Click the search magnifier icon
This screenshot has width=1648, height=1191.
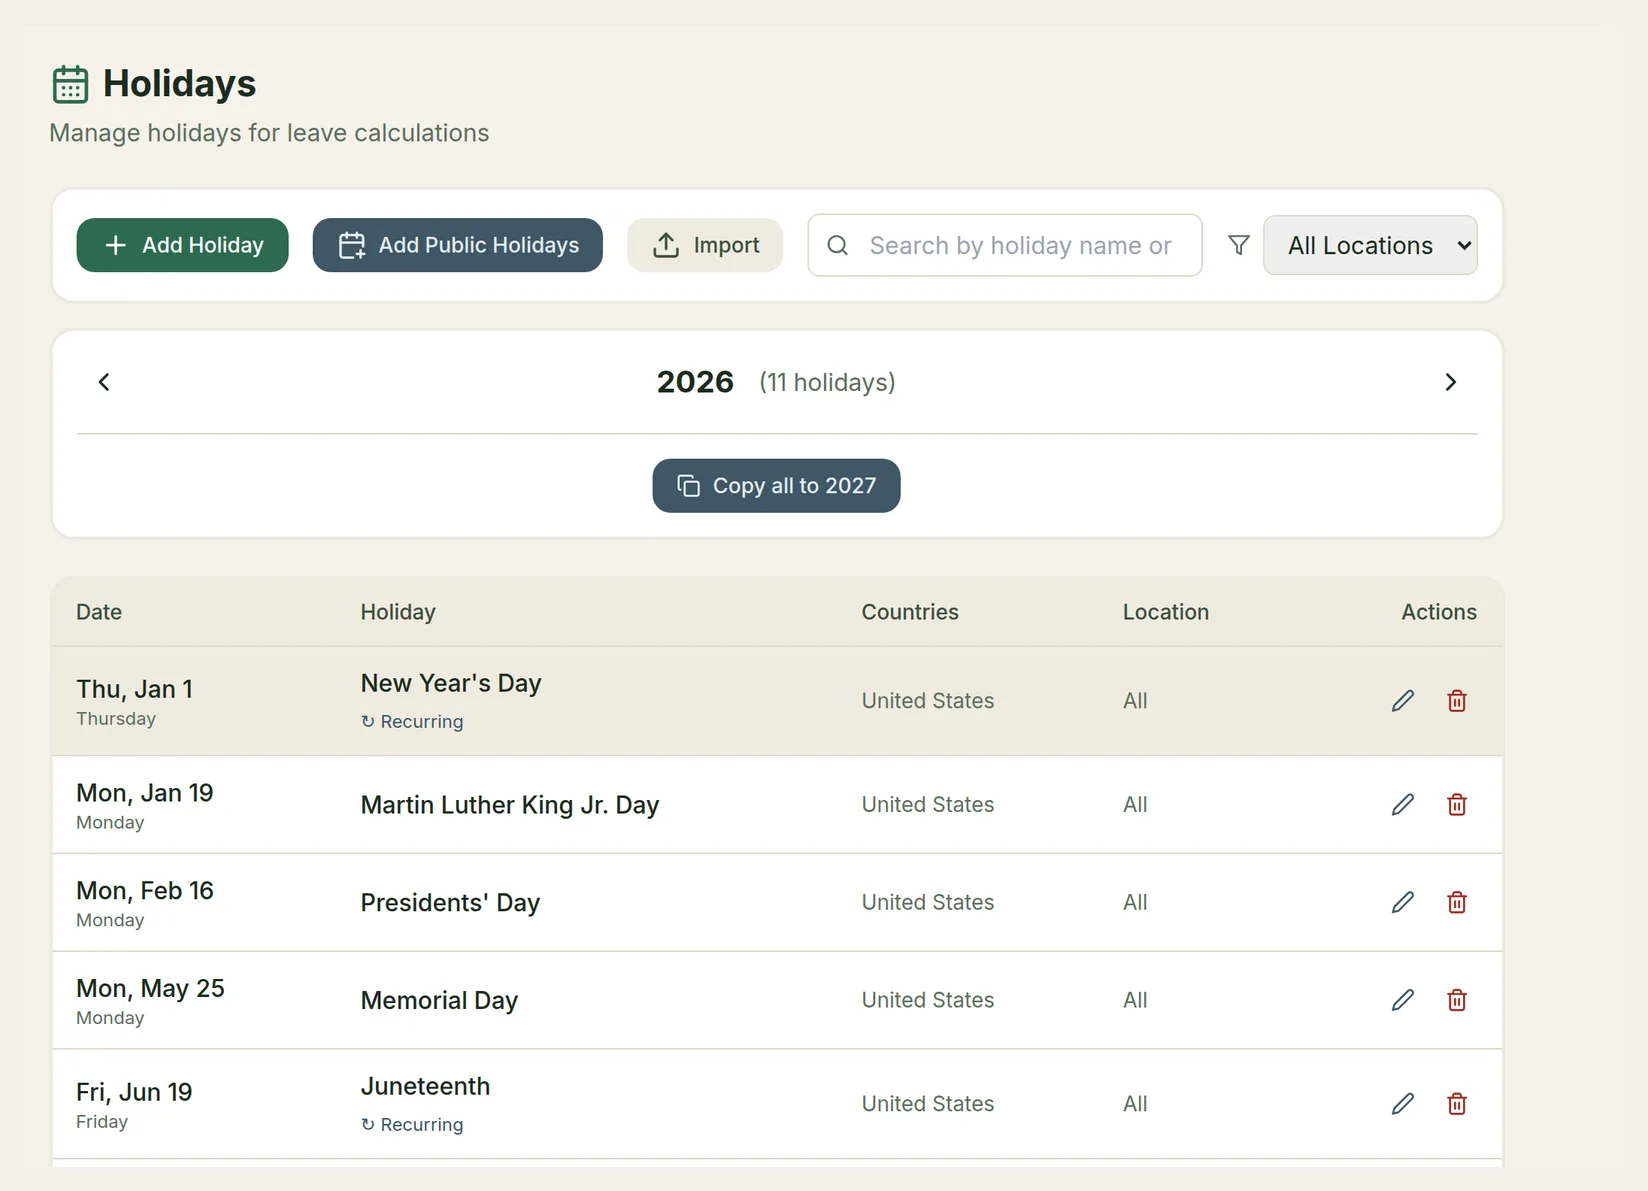(x=838, y=245)
